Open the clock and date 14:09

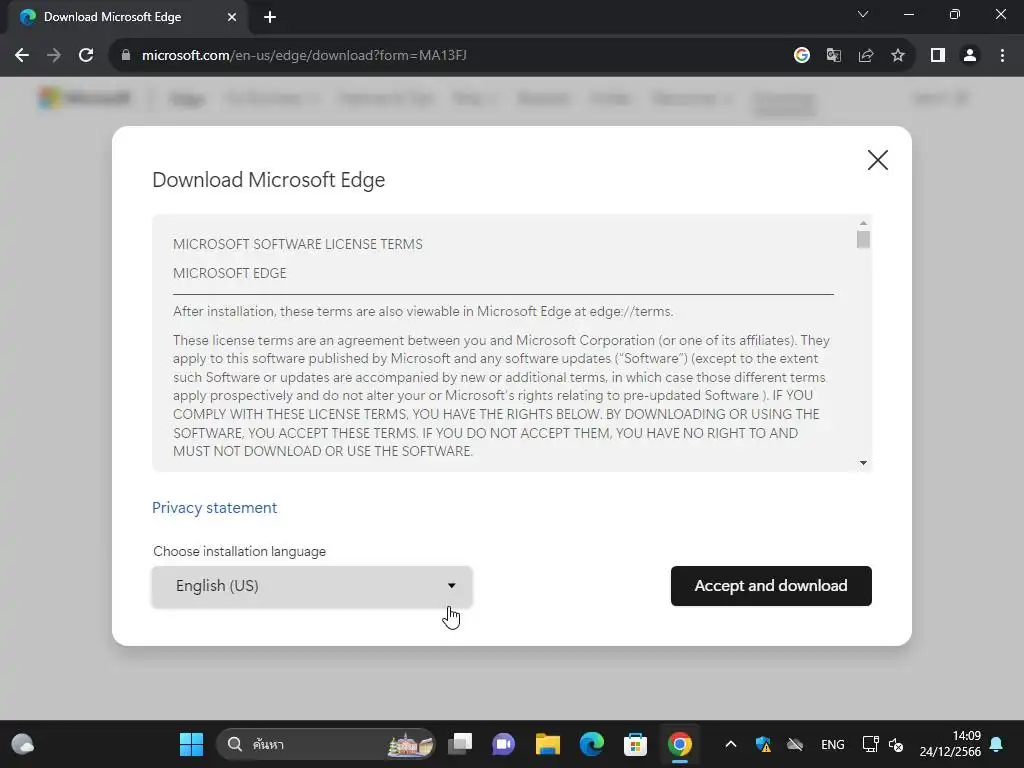(x=950, y=744)
